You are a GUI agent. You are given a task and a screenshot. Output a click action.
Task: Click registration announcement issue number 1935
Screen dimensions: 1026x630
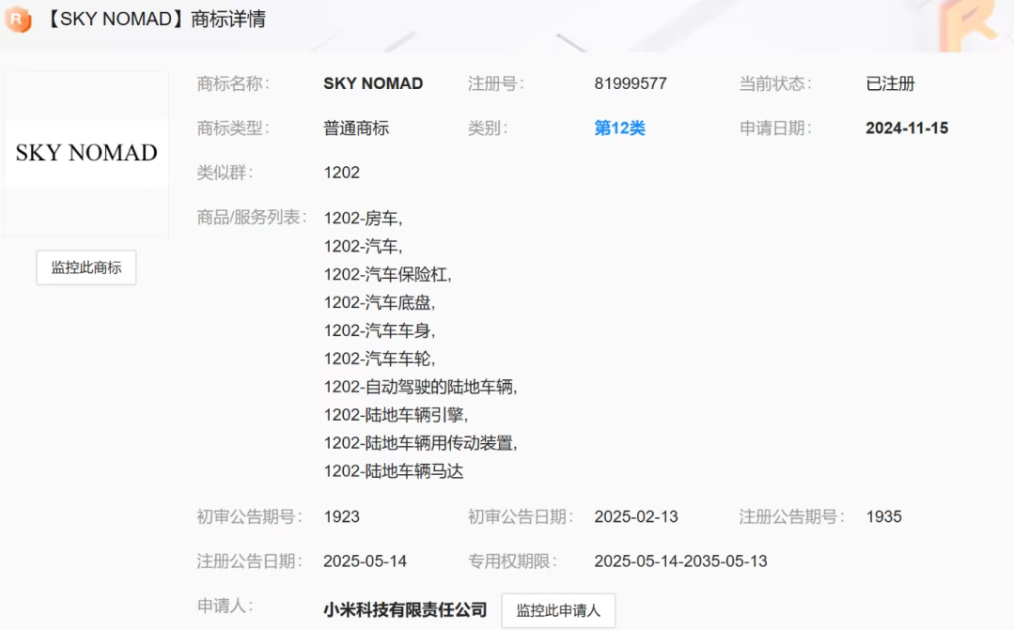884,517
